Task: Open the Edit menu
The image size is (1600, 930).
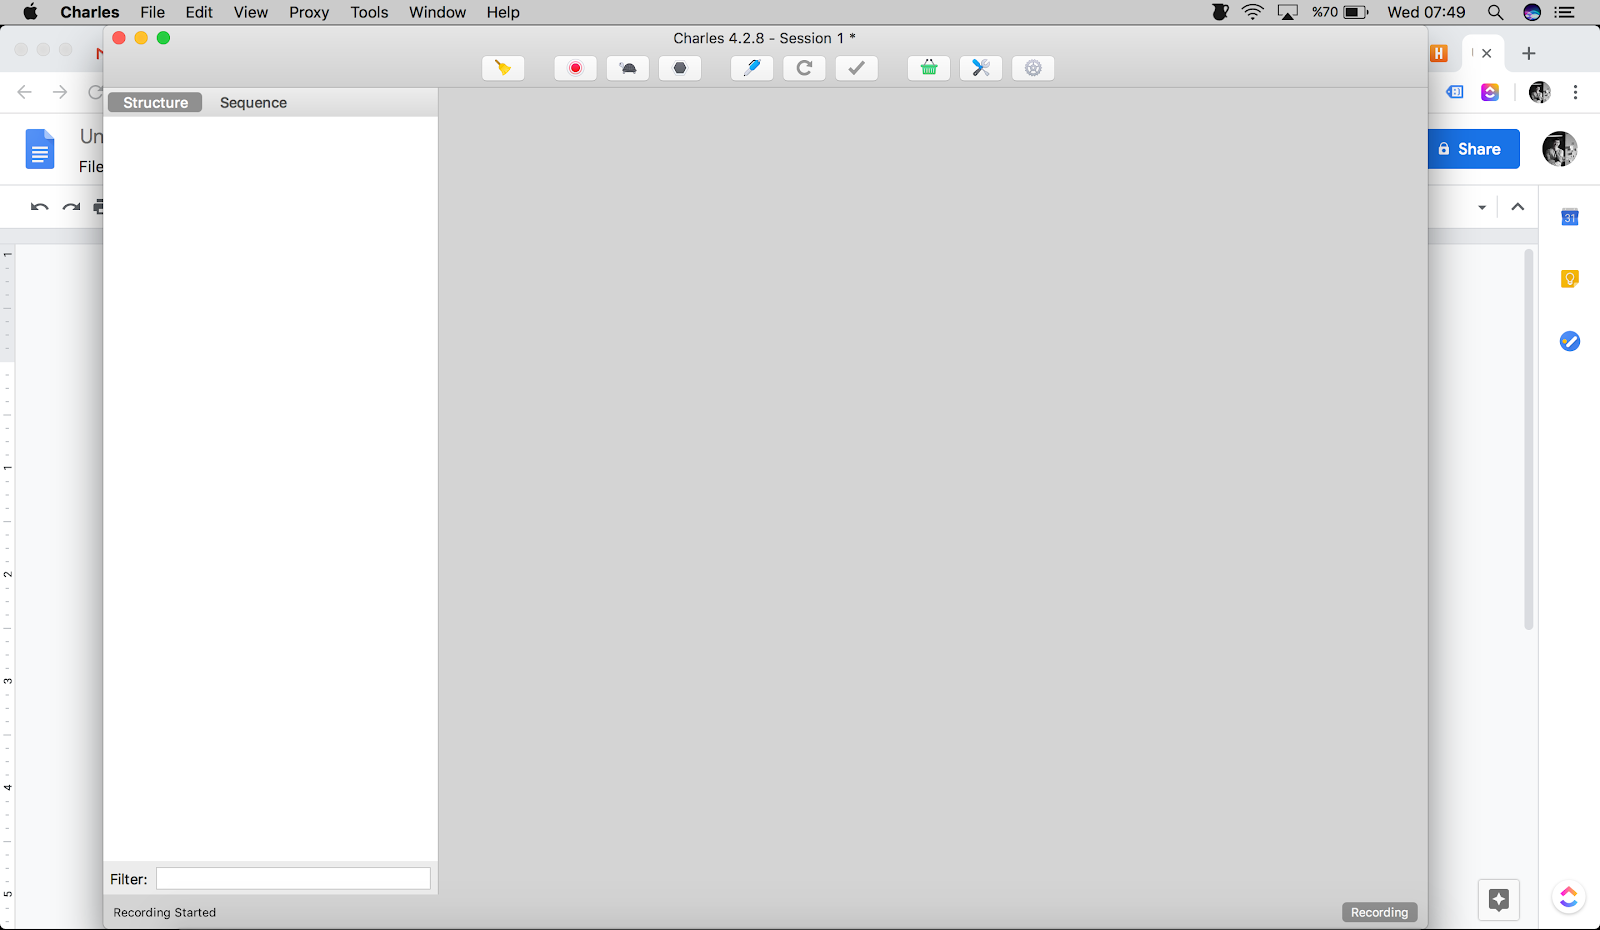Action: [199, 12]
